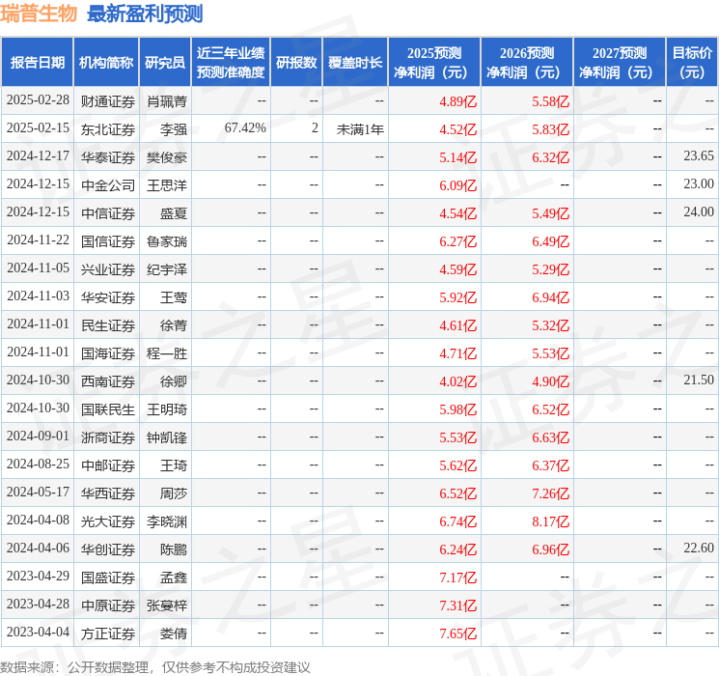This screenshot has width=719, height=676.
Task: Click 6.27亿 profit forecast value
Action: click(x=458, y=242)
